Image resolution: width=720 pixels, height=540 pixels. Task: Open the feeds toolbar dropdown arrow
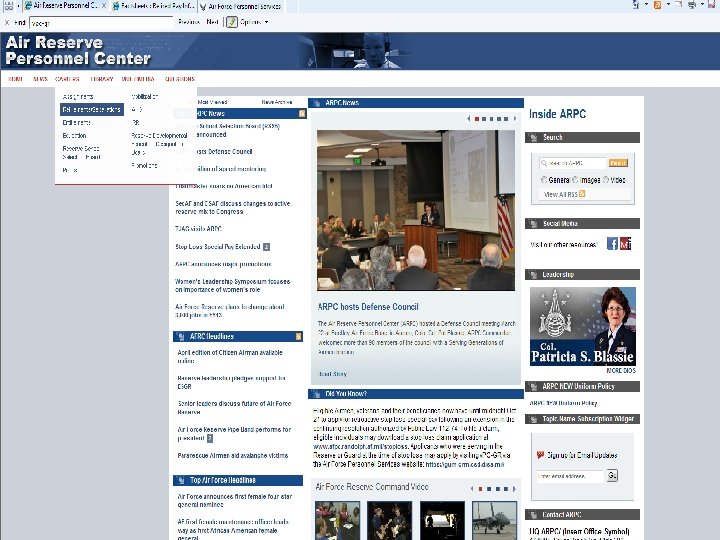pos(668,5)
